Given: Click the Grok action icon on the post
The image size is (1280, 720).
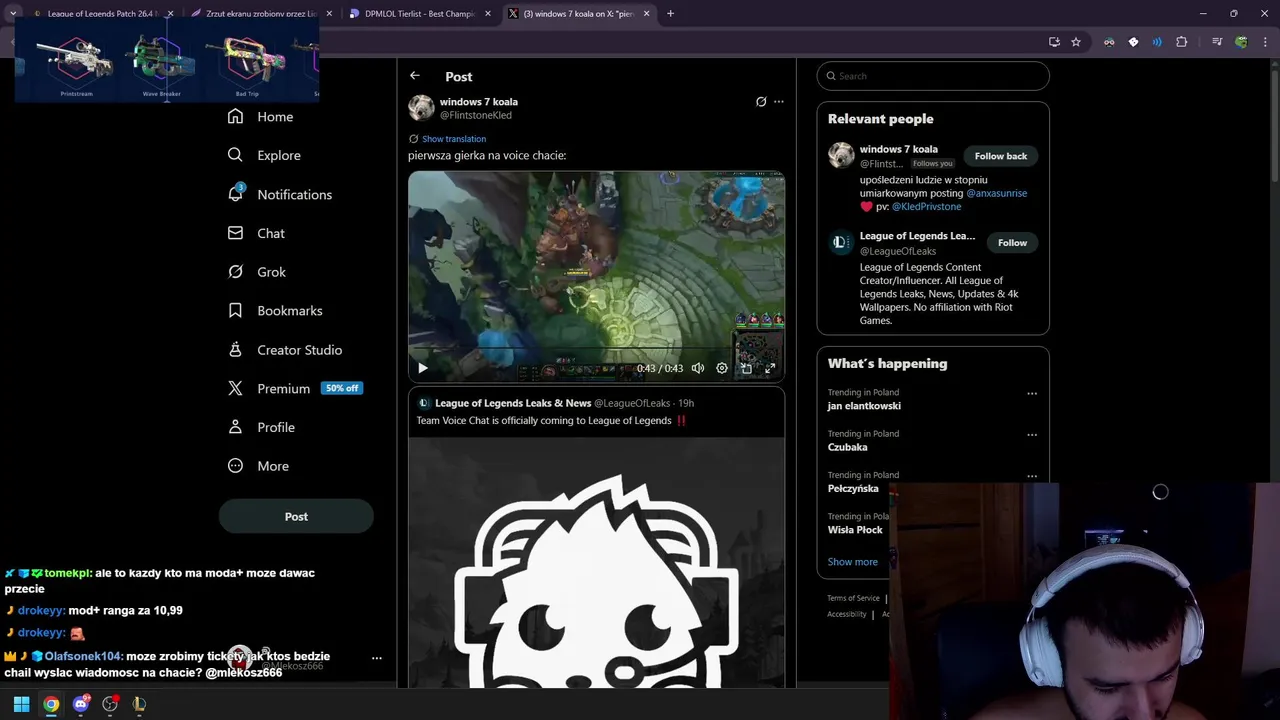Looking at the screenshot, I should pyautogui.click(x=761, y=102).
